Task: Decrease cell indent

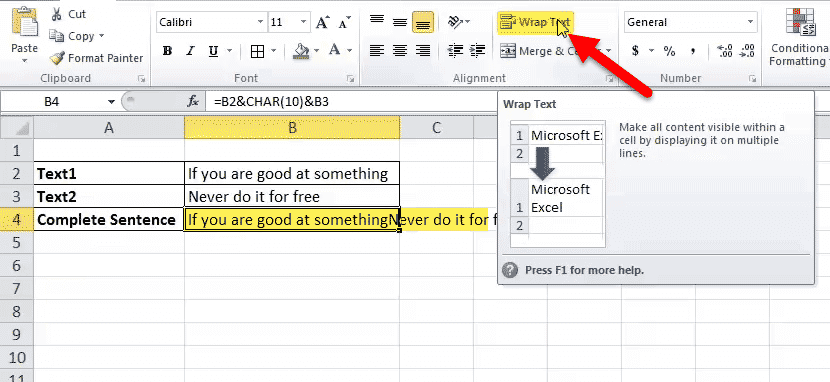Action: pos(455,50)
